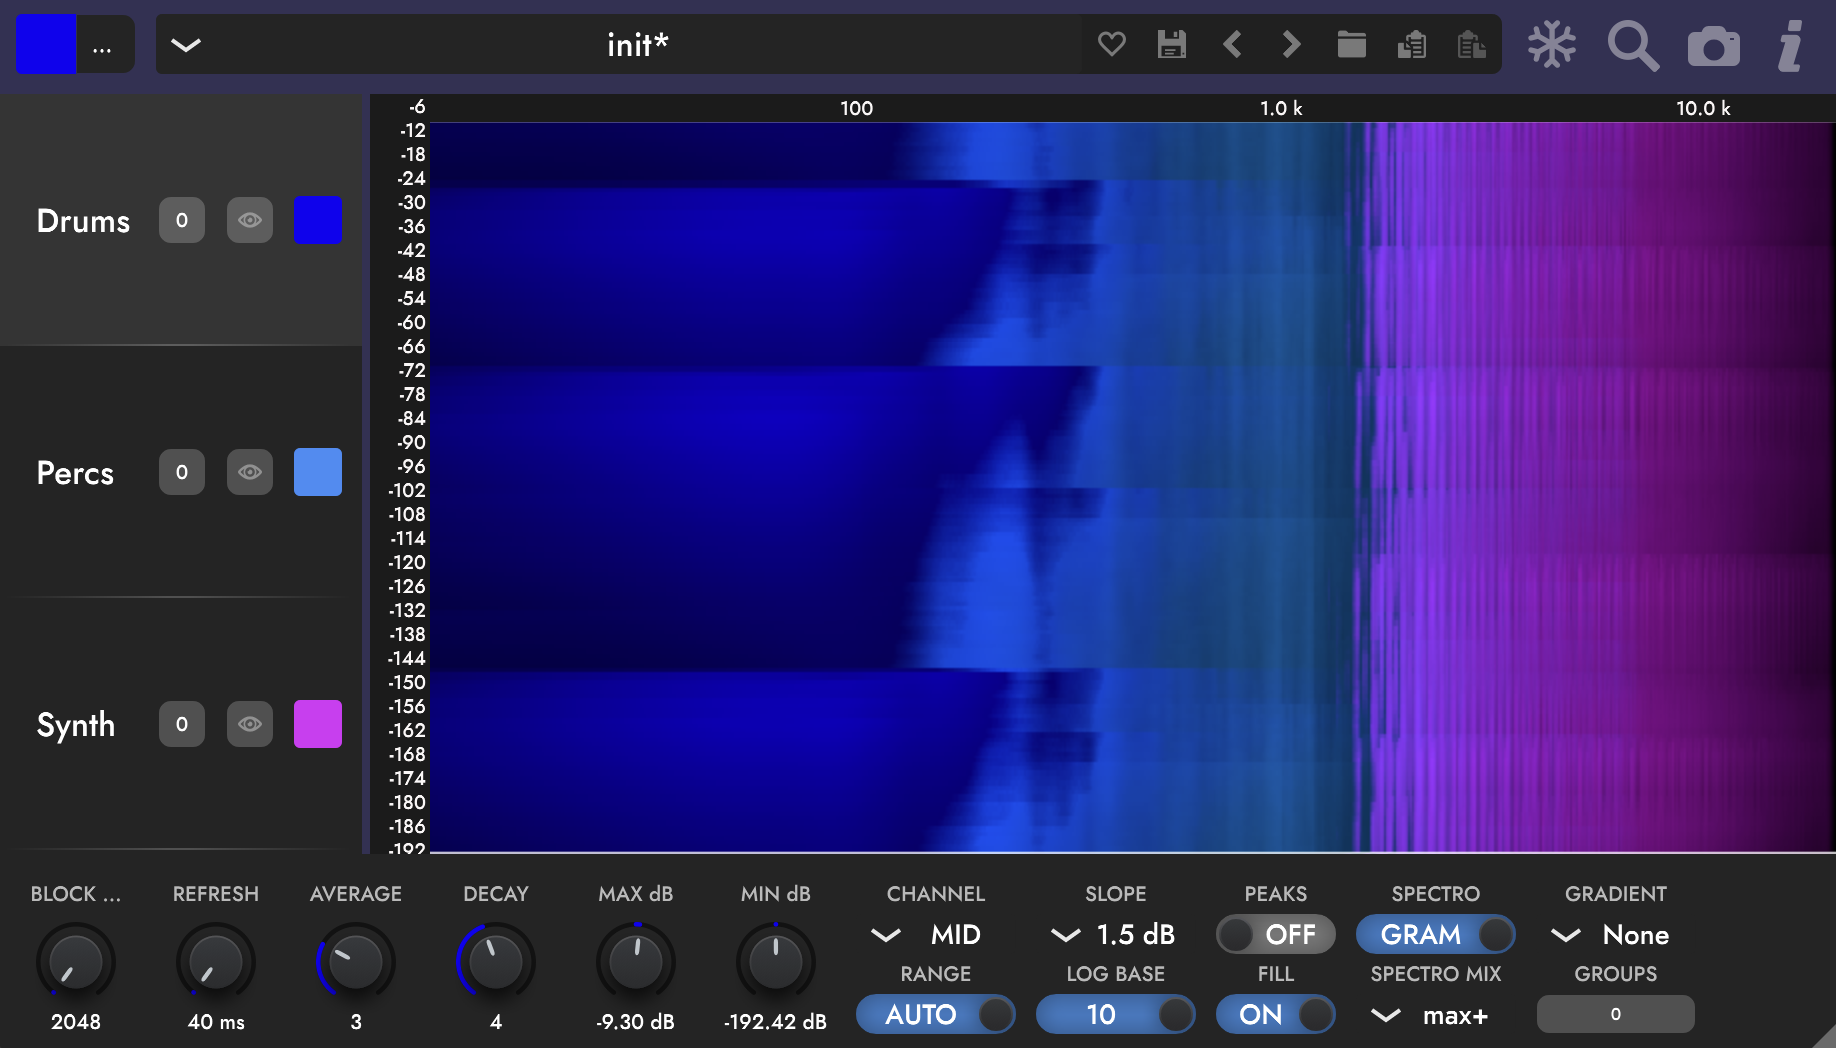Open the preset menu chevron
Screen dimensions: 1836x1048
185,44
